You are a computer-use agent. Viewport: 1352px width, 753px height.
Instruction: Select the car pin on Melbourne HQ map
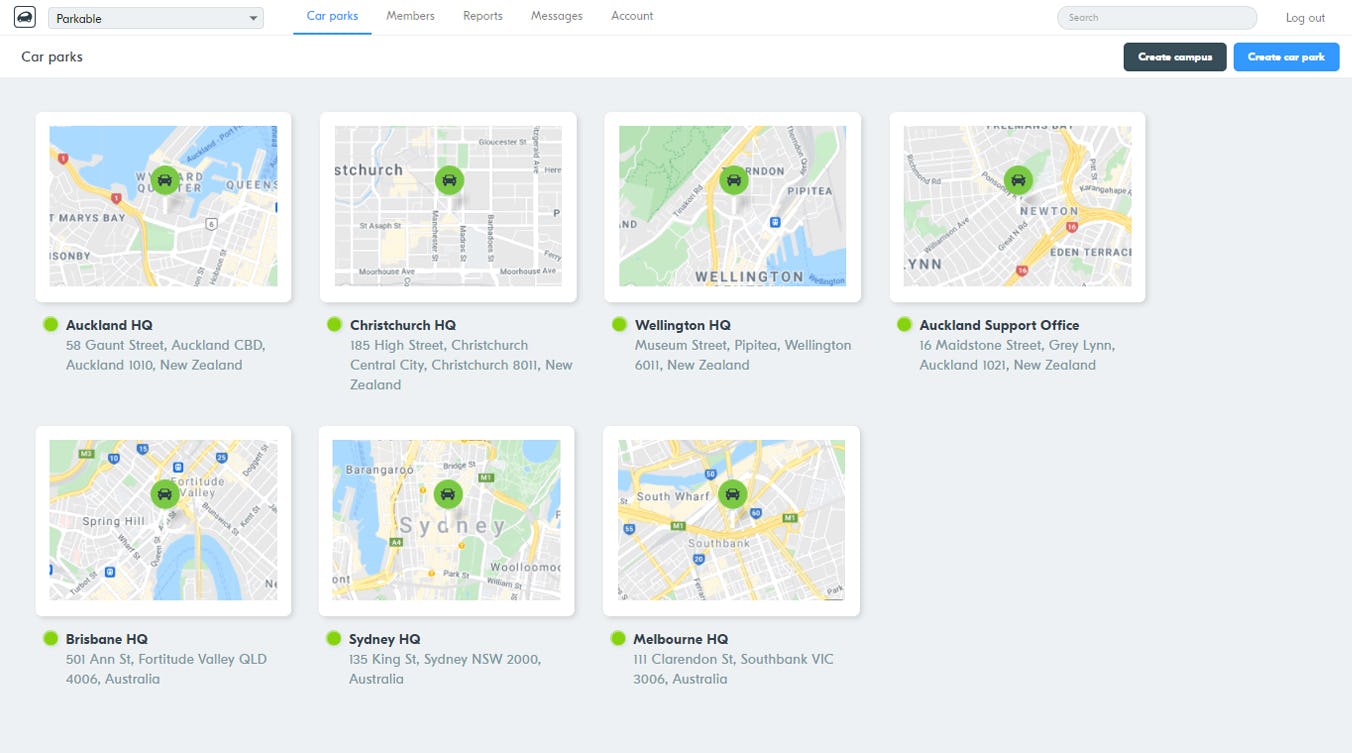click(733, 494)
